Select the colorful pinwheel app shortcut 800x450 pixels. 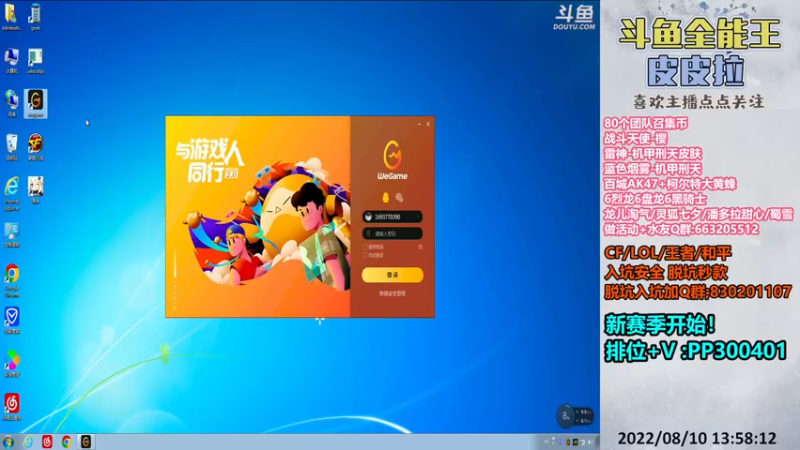coord(12,364)
